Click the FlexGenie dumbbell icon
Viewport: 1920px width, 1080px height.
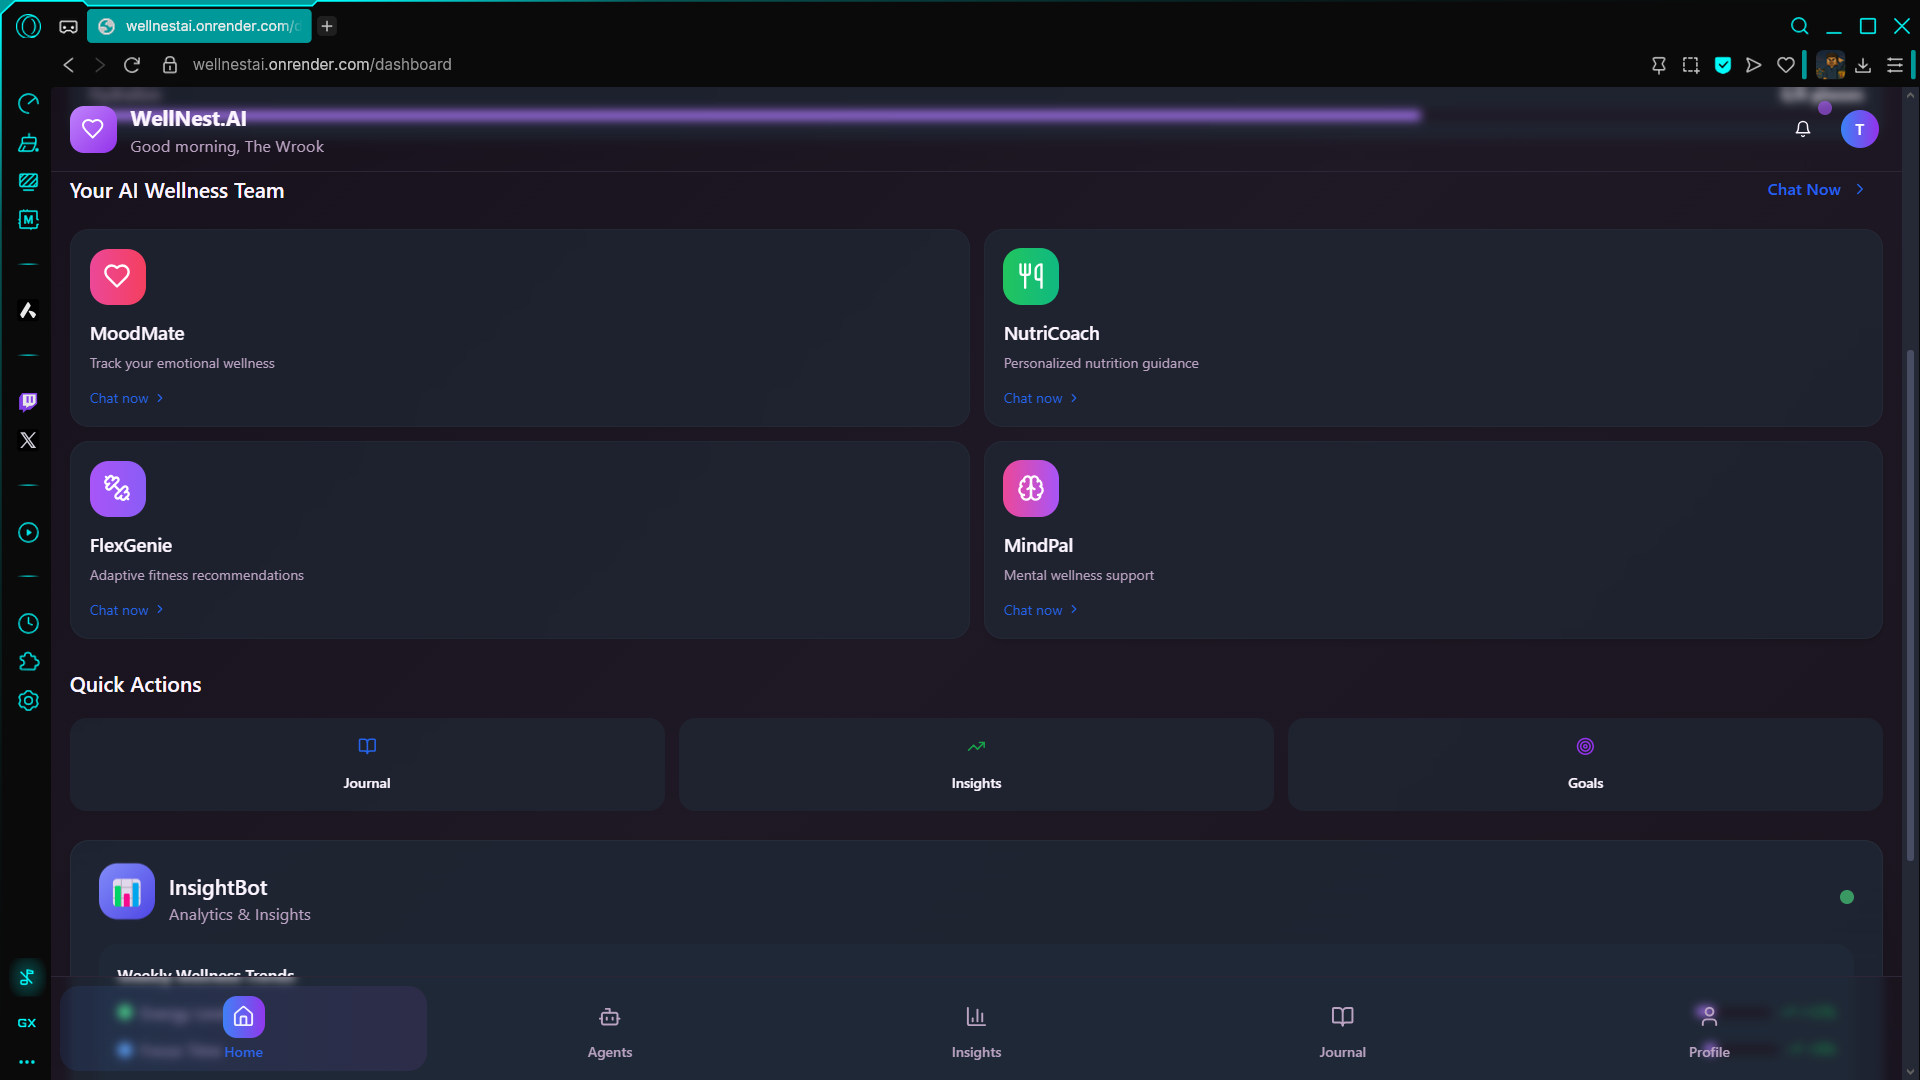(x=117, y=489)
